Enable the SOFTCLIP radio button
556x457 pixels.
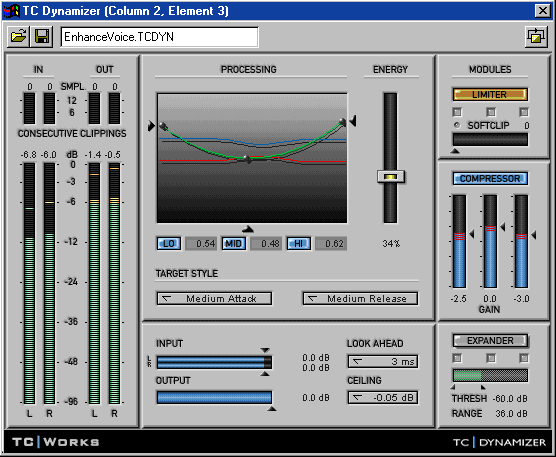(x=457, y=125)
